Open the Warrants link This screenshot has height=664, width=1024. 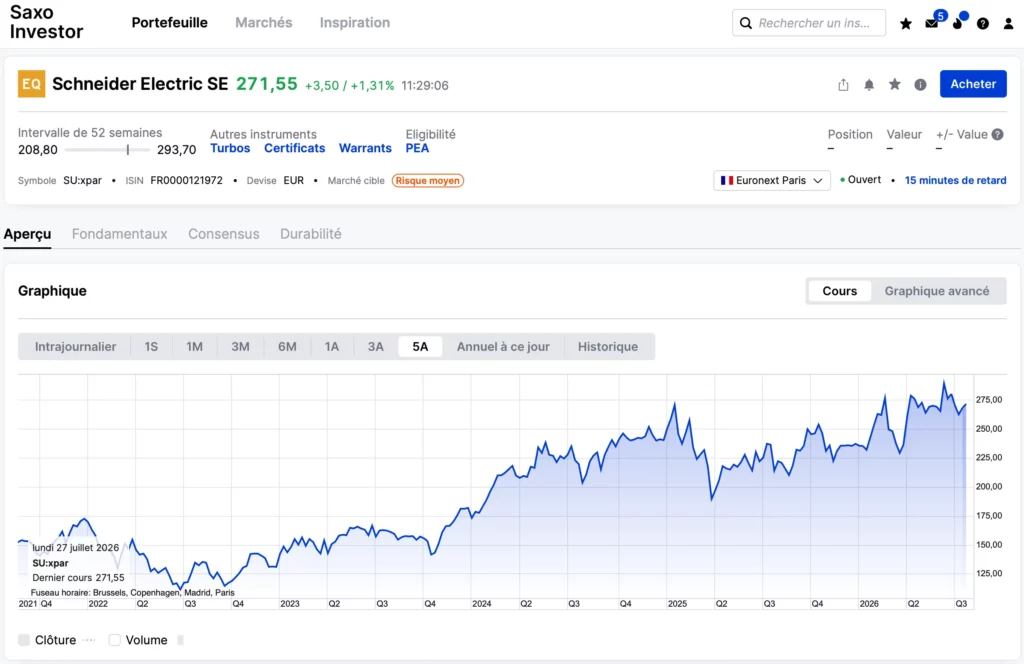(365, 148)
